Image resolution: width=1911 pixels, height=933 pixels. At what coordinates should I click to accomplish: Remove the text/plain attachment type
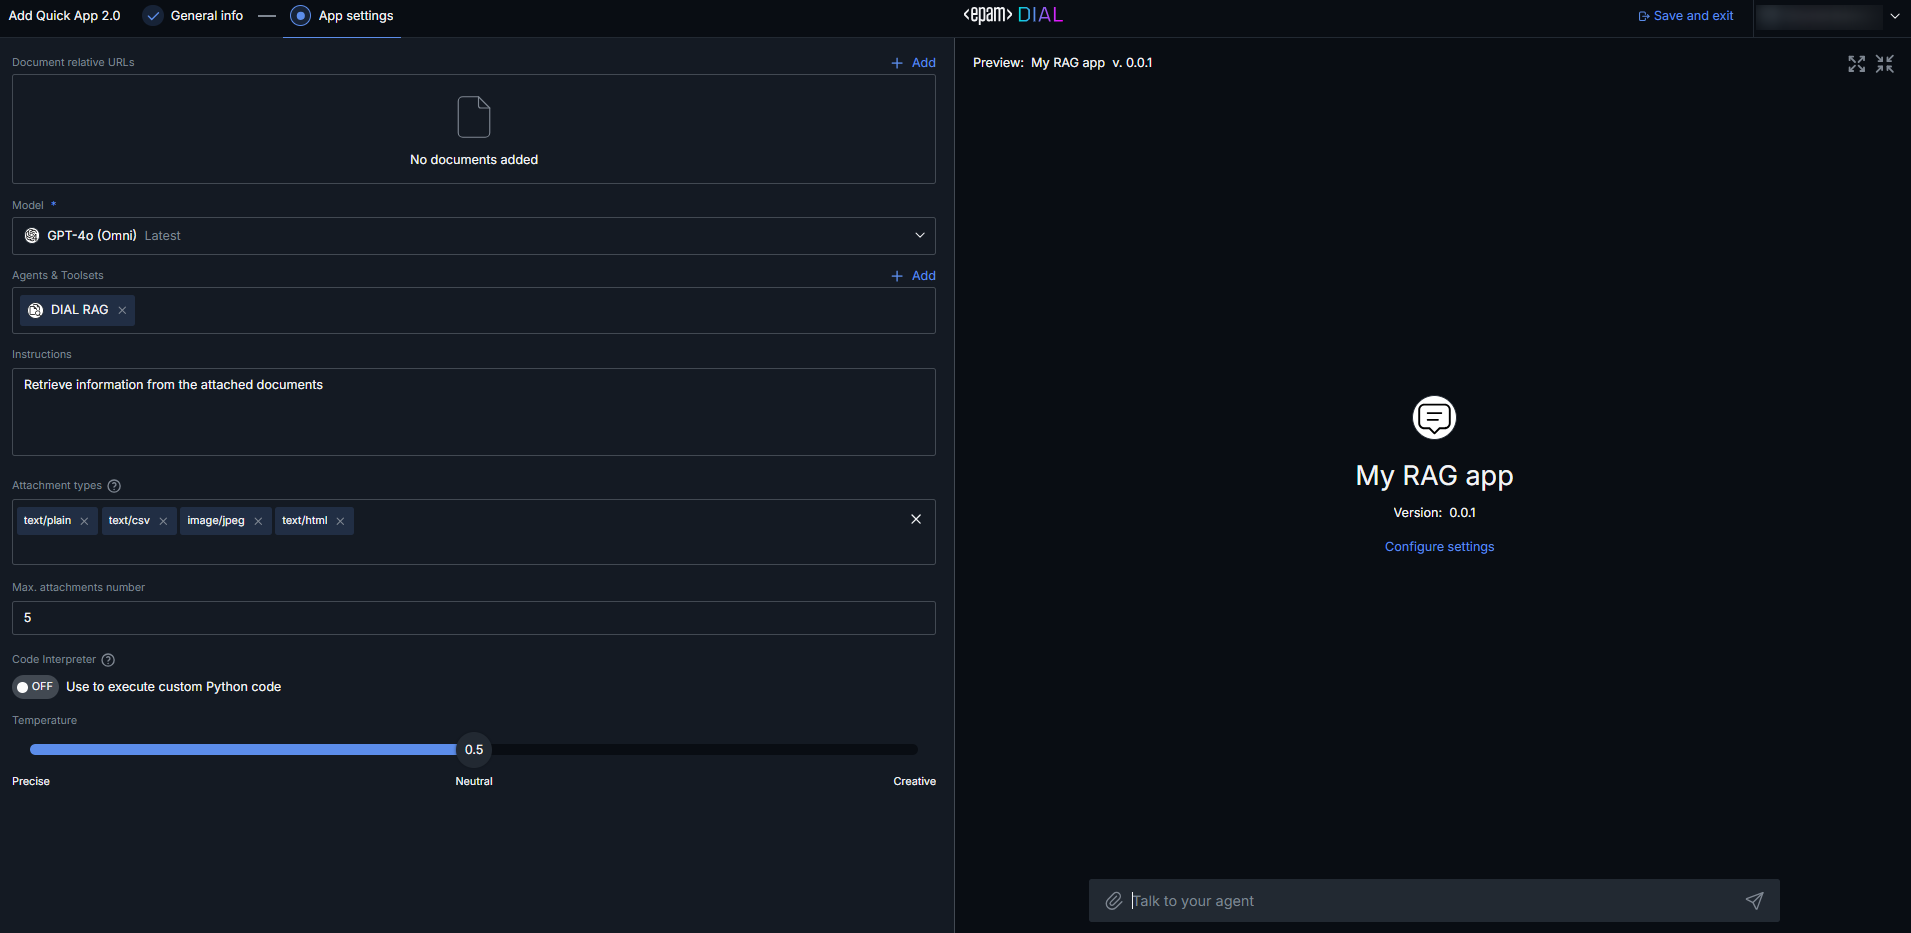coord(85,521)
